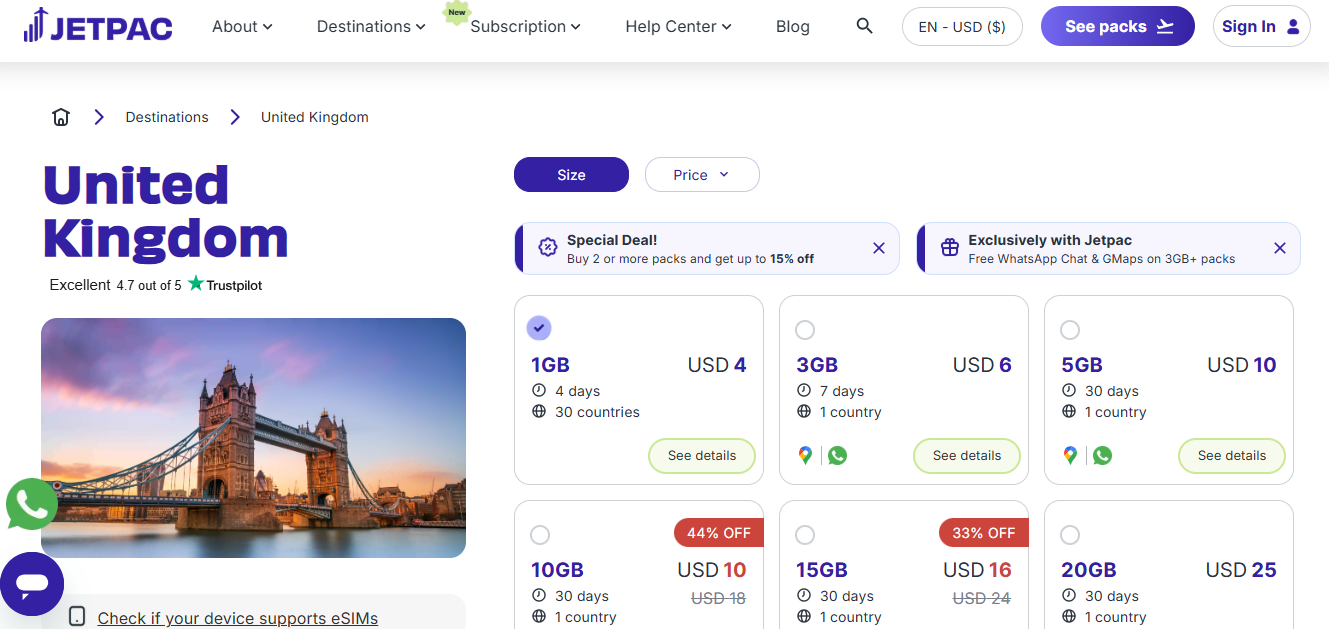Open the Blog page
This screenshot has height=629, width=1329.
[793, 27]
